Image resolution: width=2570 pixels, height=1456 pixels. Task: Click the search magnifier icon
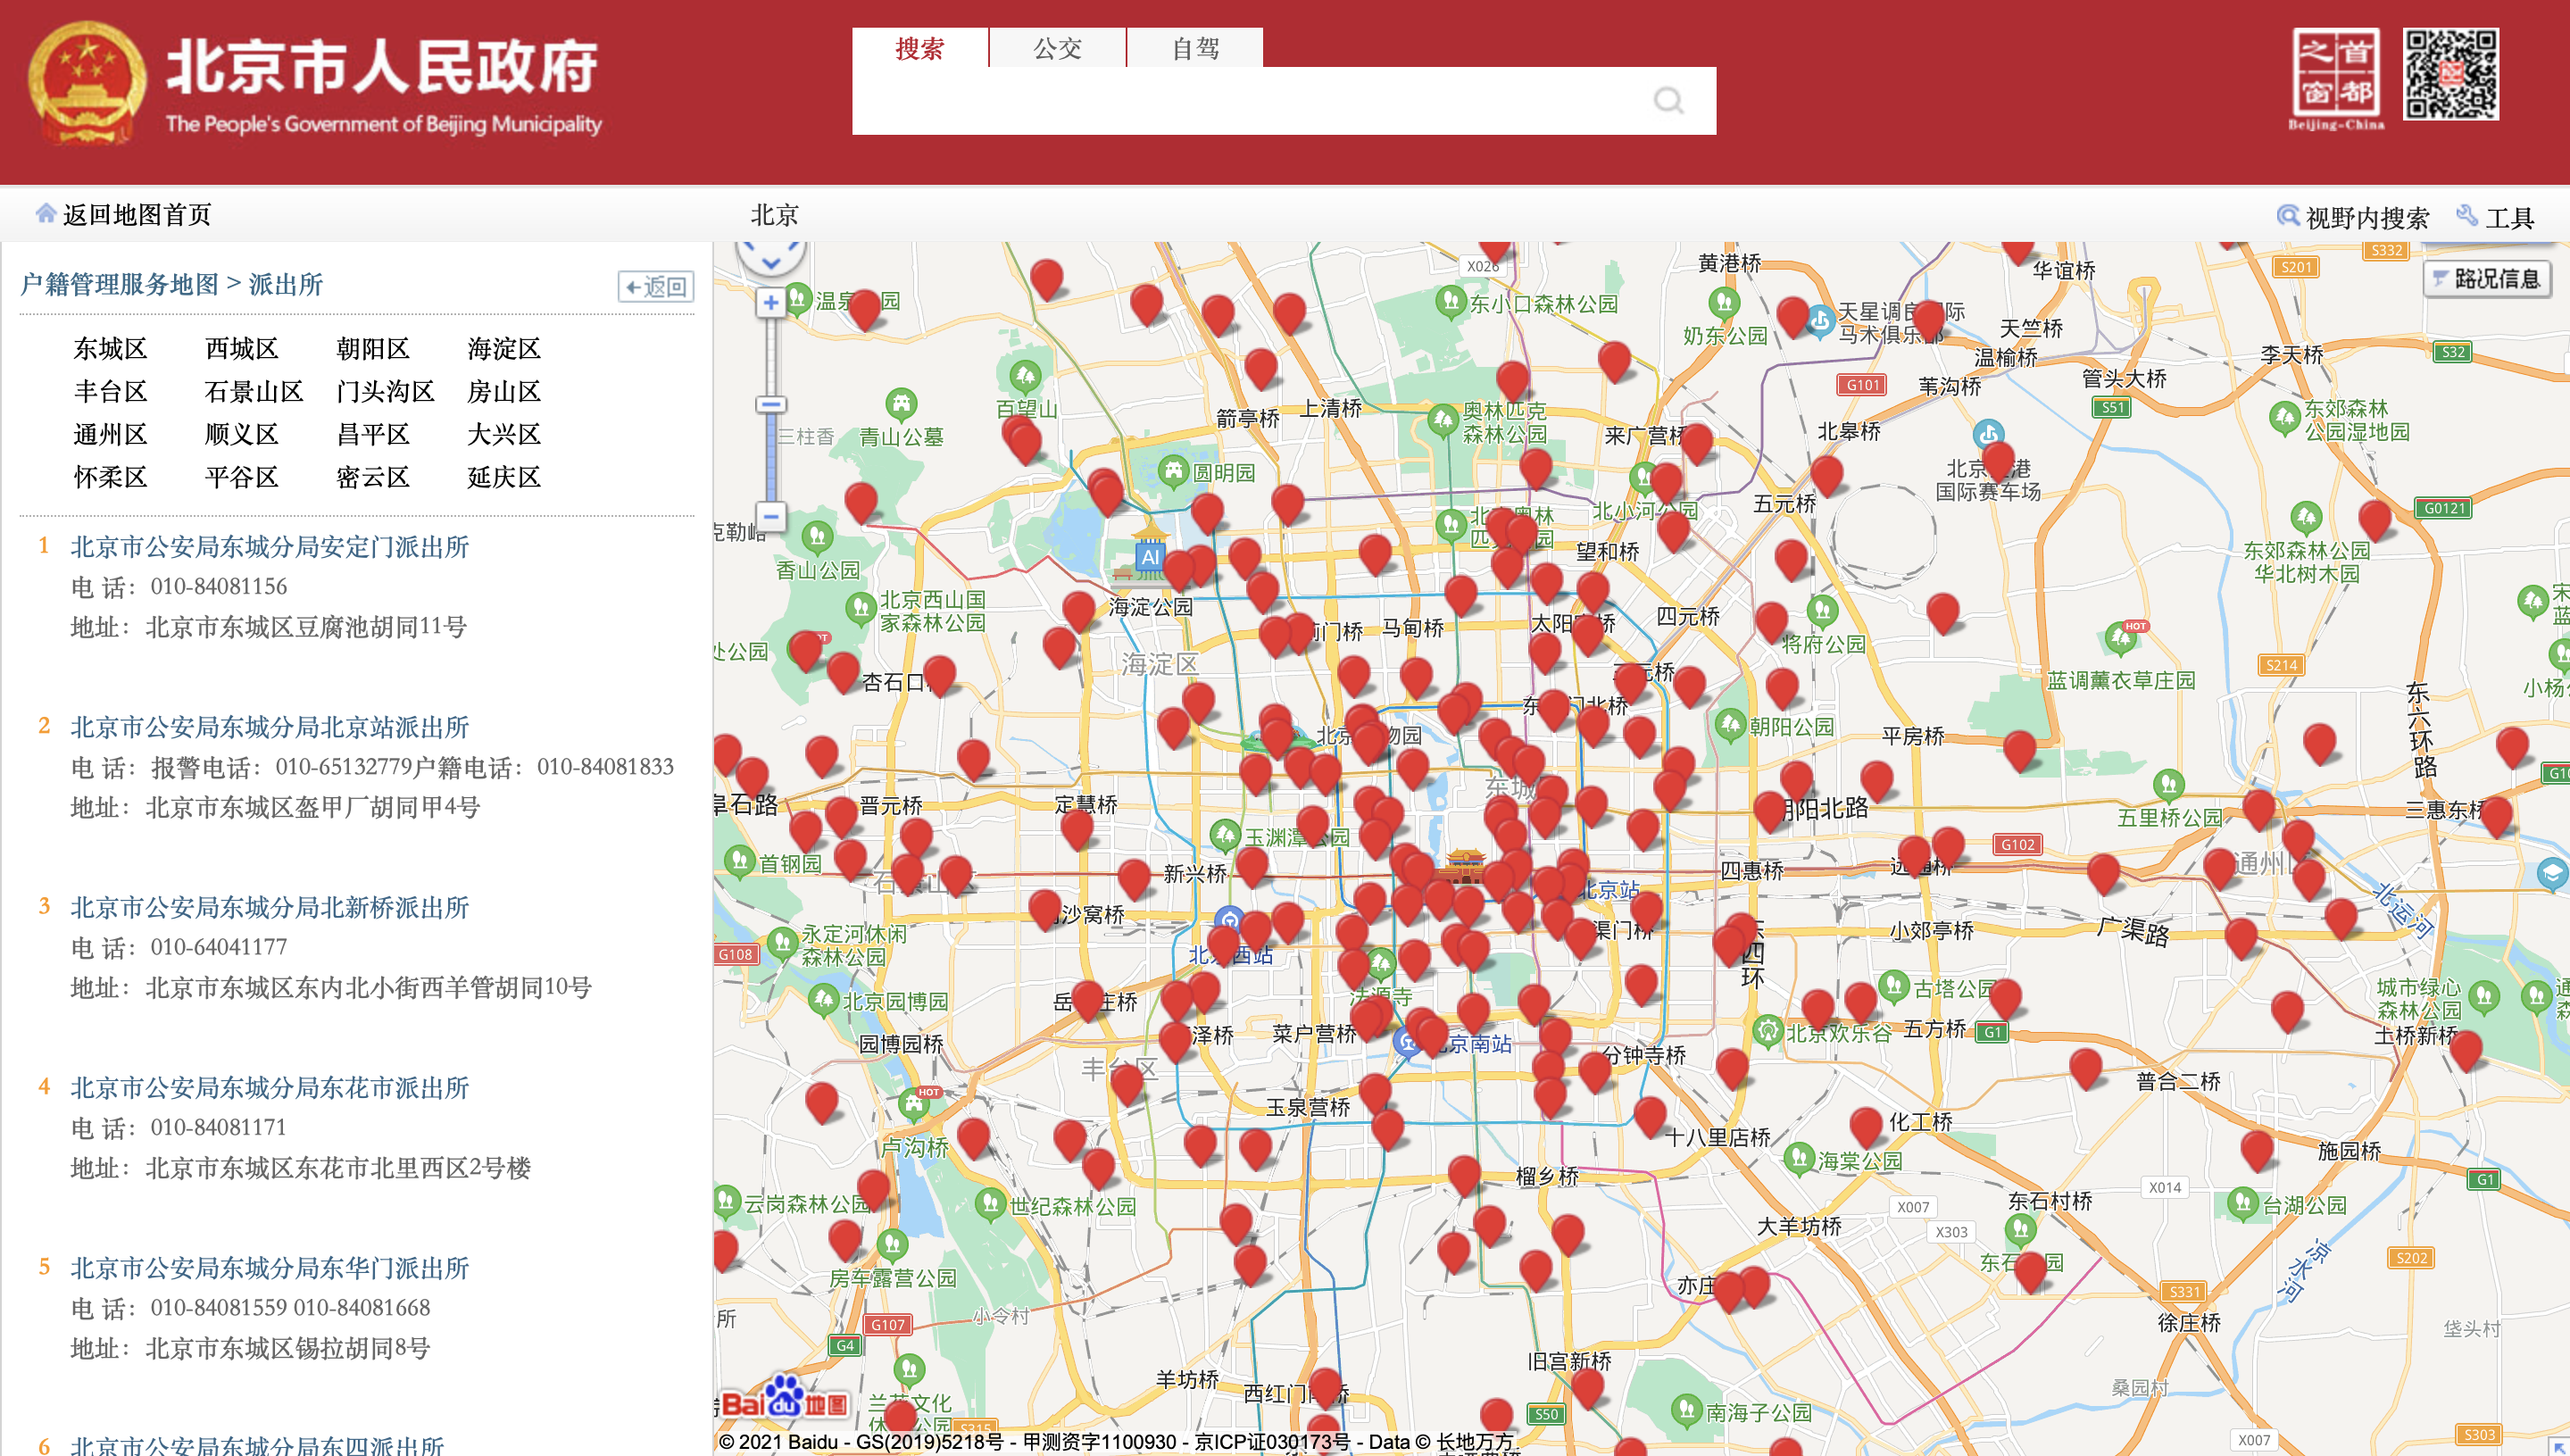pos(1668,101)
